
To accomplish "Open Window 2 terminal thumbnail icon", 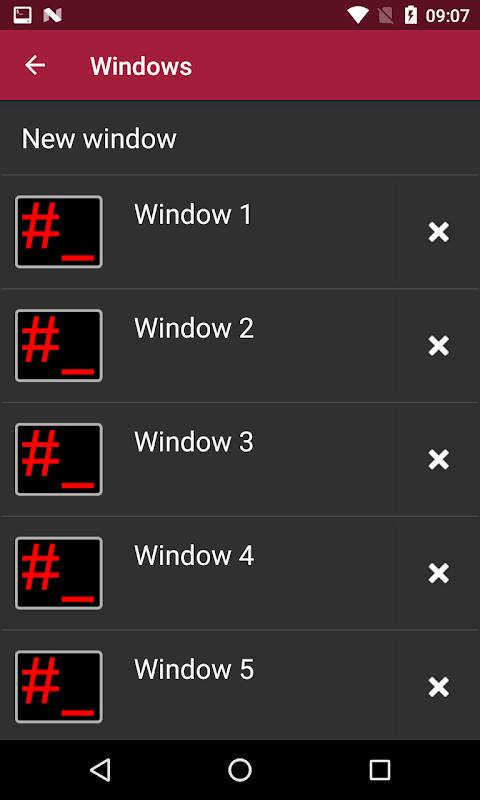I will coord(59,345).
